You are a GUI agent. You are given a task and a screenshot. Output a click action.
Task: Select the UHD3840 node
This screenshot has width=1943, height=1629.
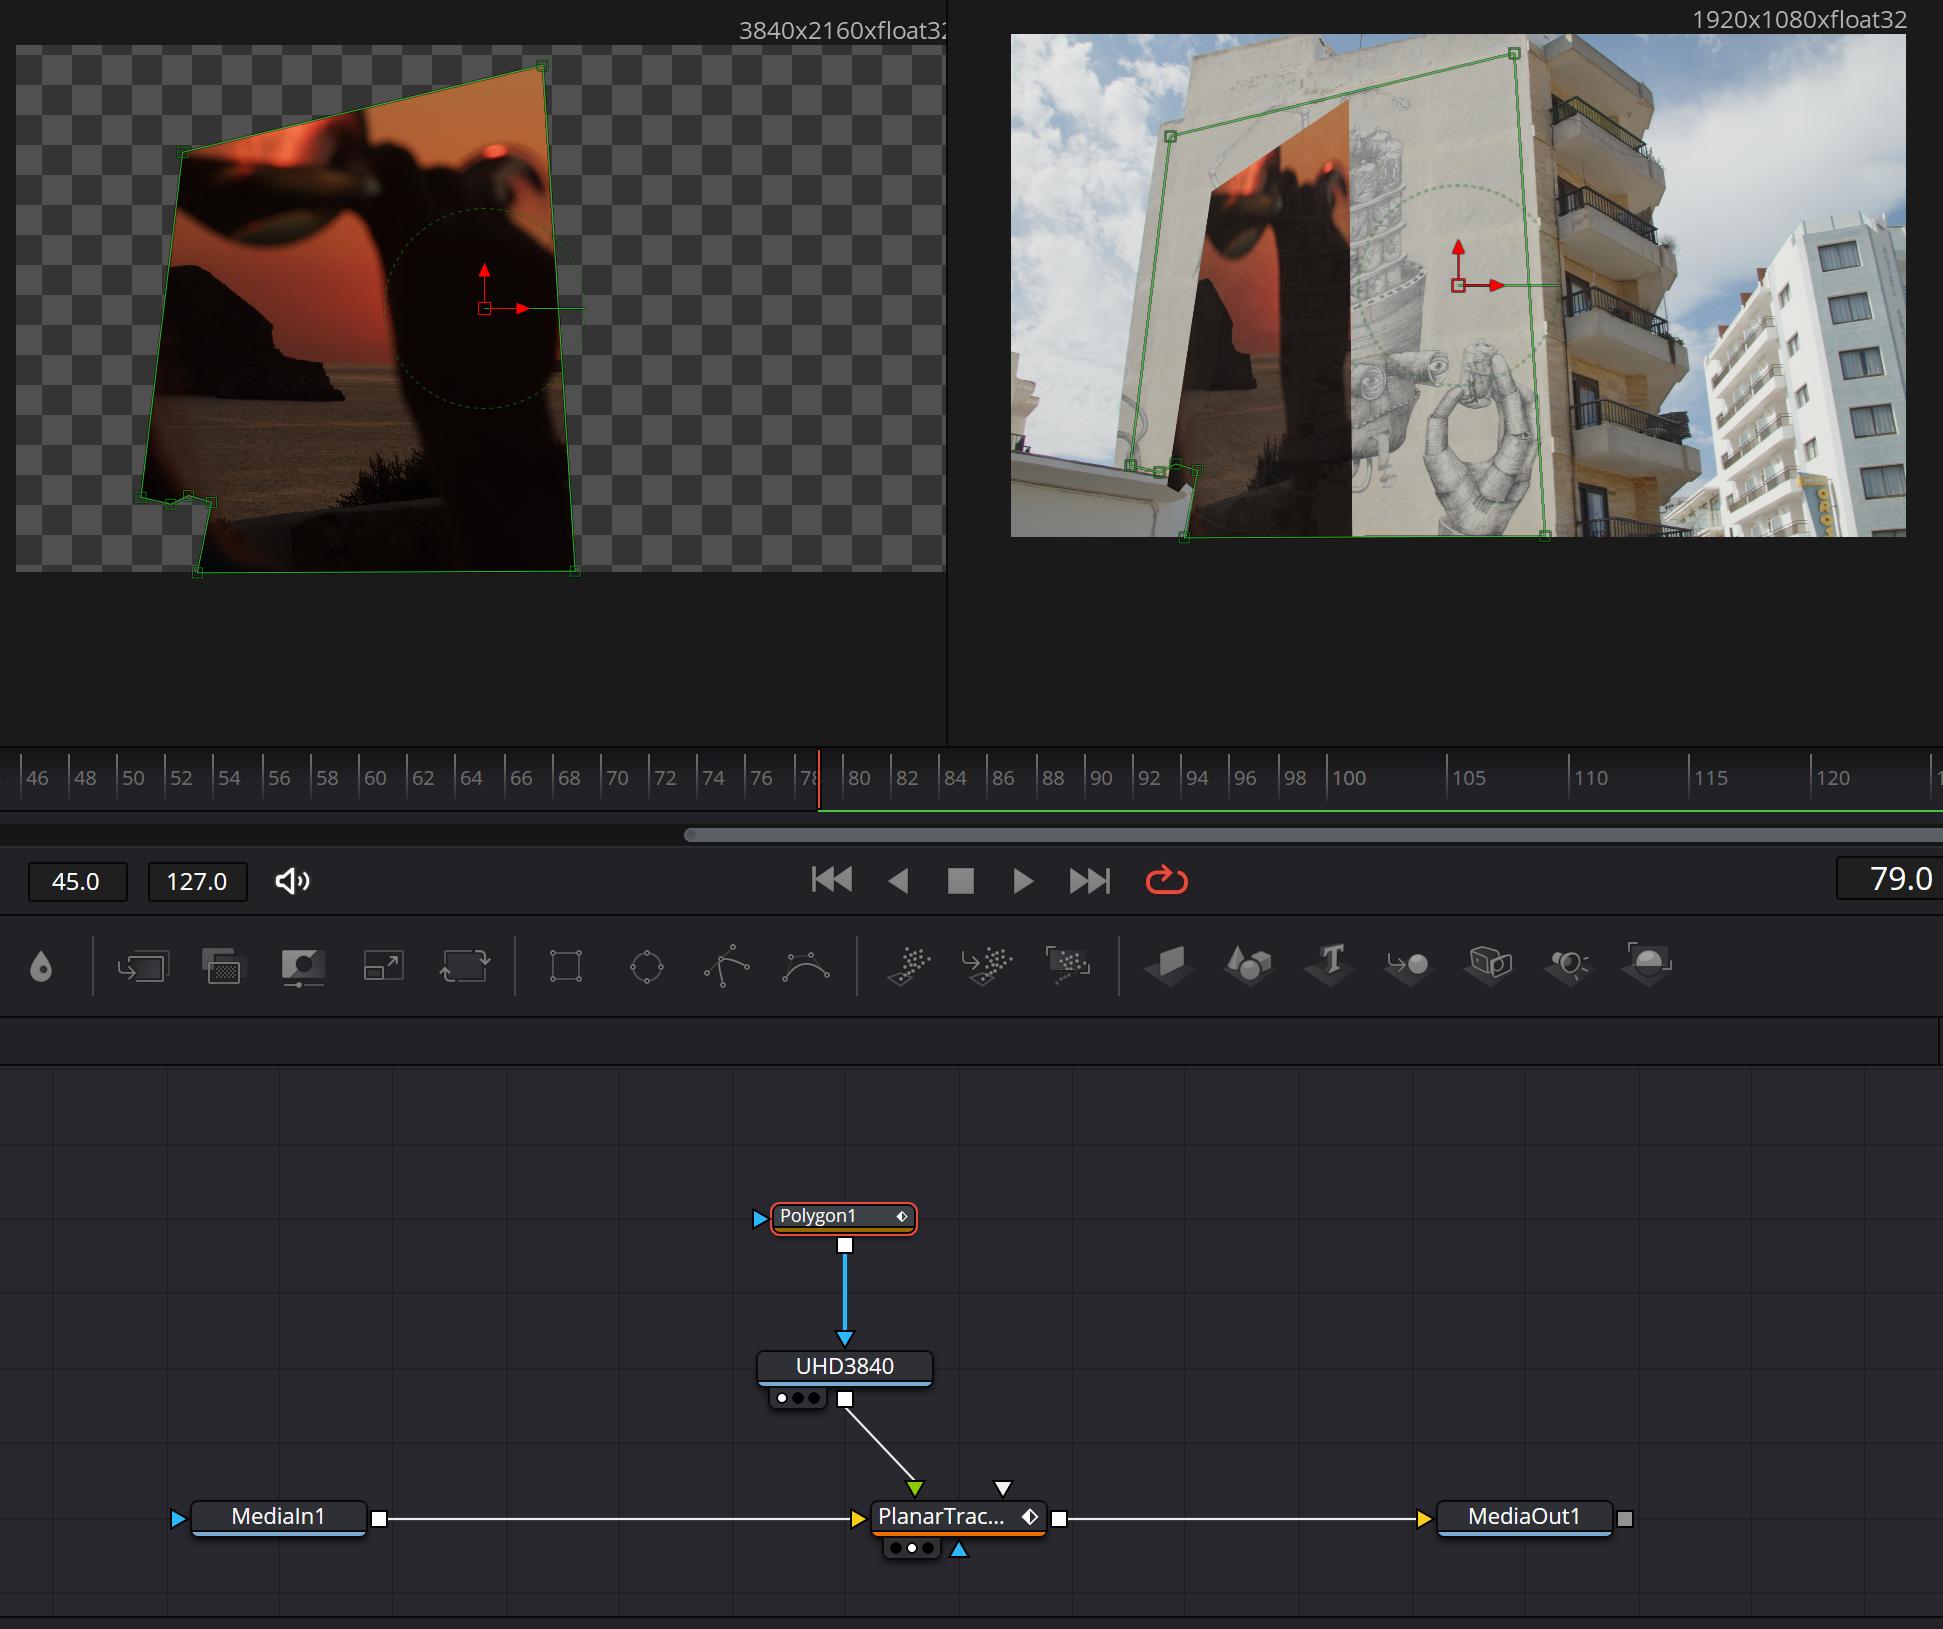(844, 1367)
